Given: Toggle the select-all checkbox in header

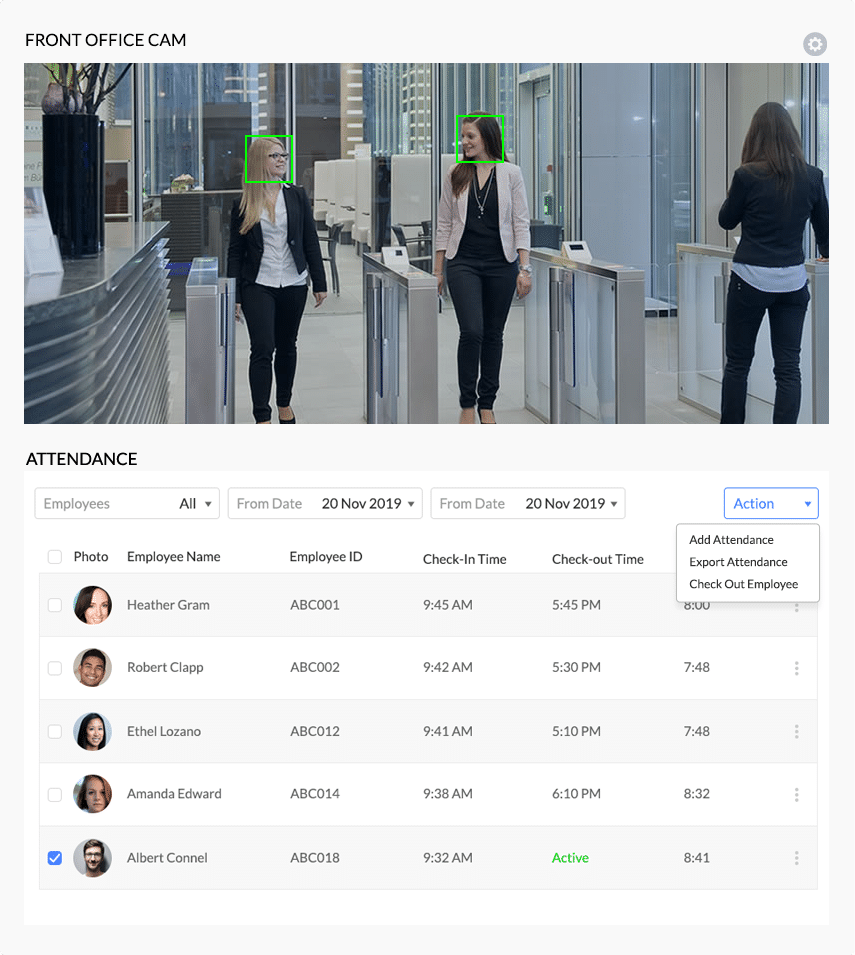Looking at the screenshot, I should (55, 557).
